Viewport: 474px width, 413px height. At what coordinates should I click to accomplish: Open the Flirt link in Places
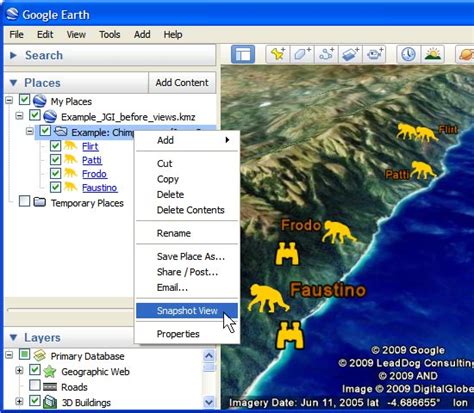[90, 146]
